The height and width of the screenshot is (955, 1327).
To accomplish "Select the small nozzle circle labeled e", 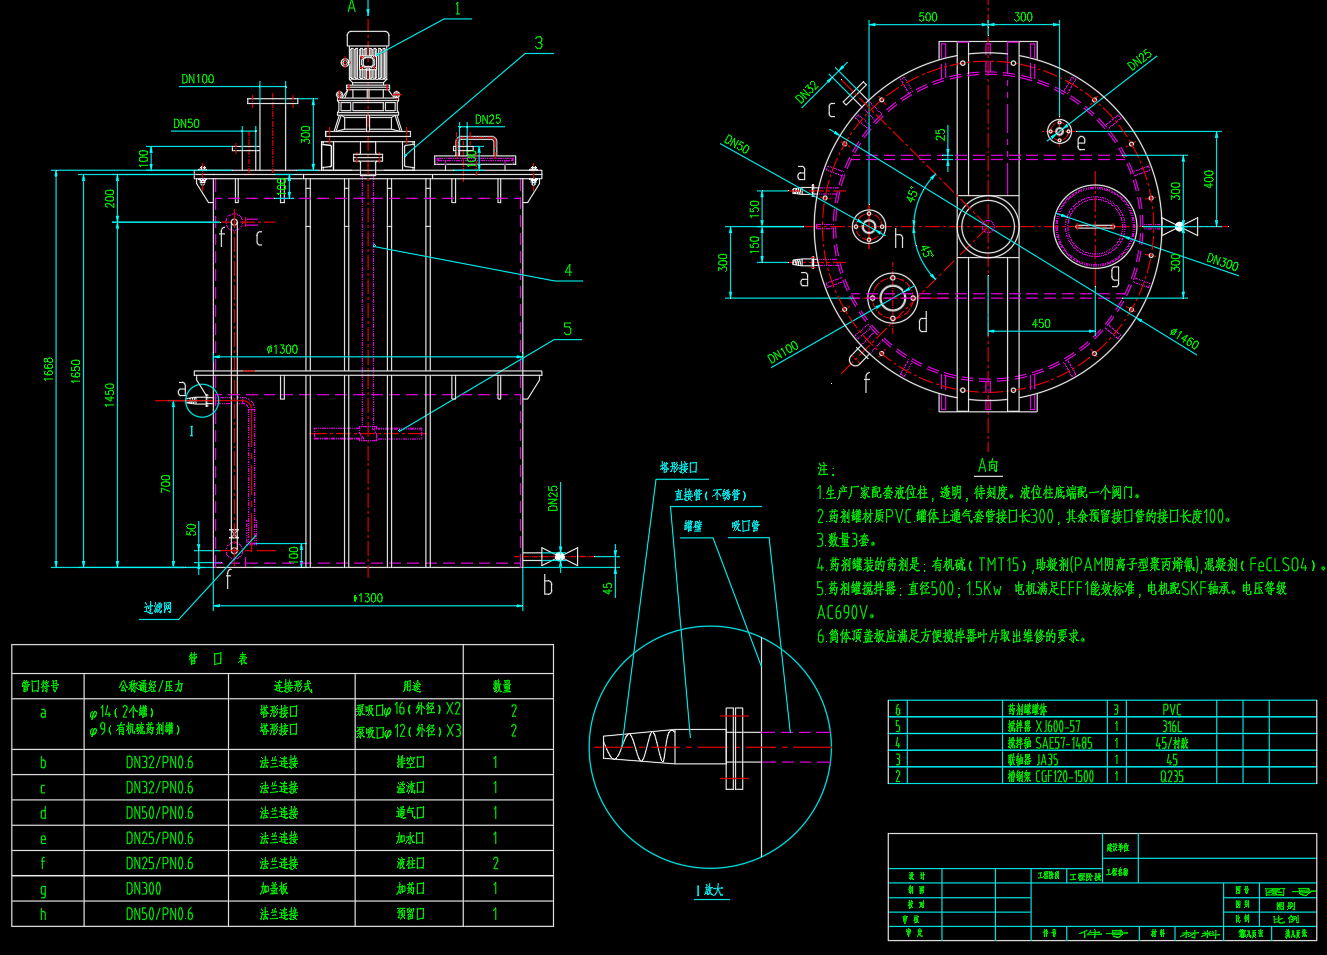I will tap(1059, 130).
